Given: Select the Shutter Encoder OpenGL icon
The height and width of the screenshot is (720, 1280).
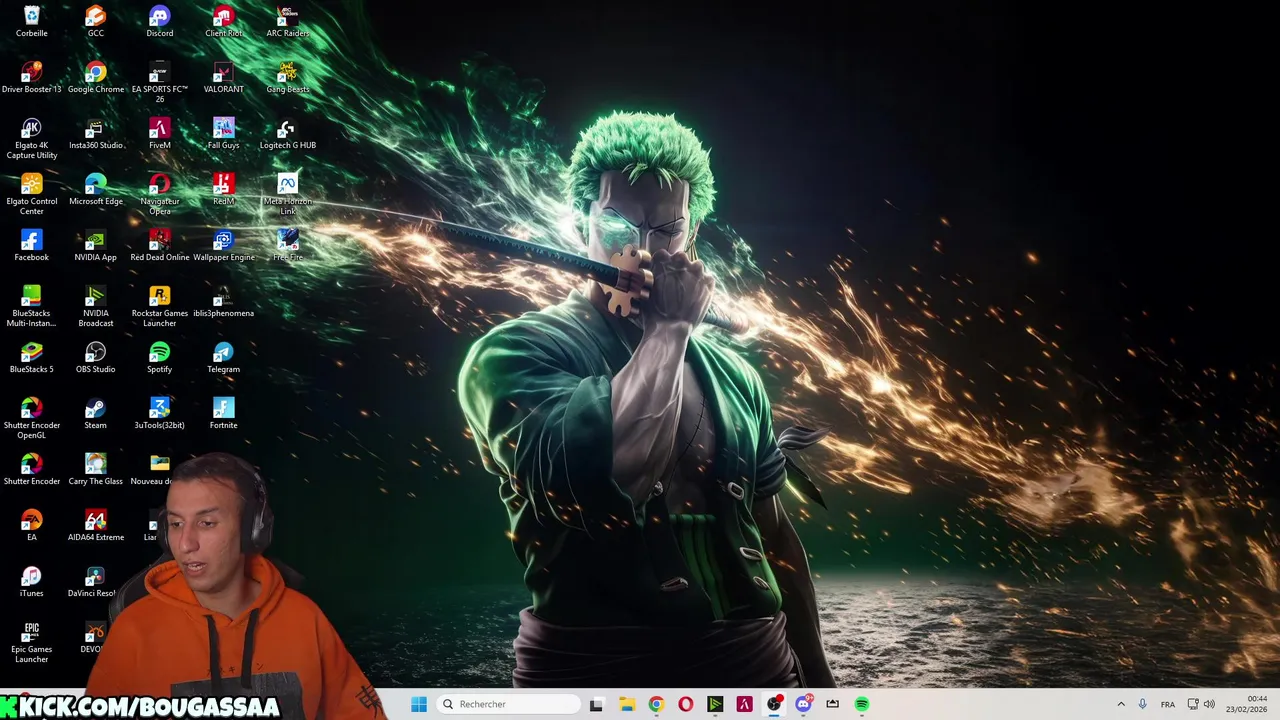Looking at the screenshot, I should (31, 419).
